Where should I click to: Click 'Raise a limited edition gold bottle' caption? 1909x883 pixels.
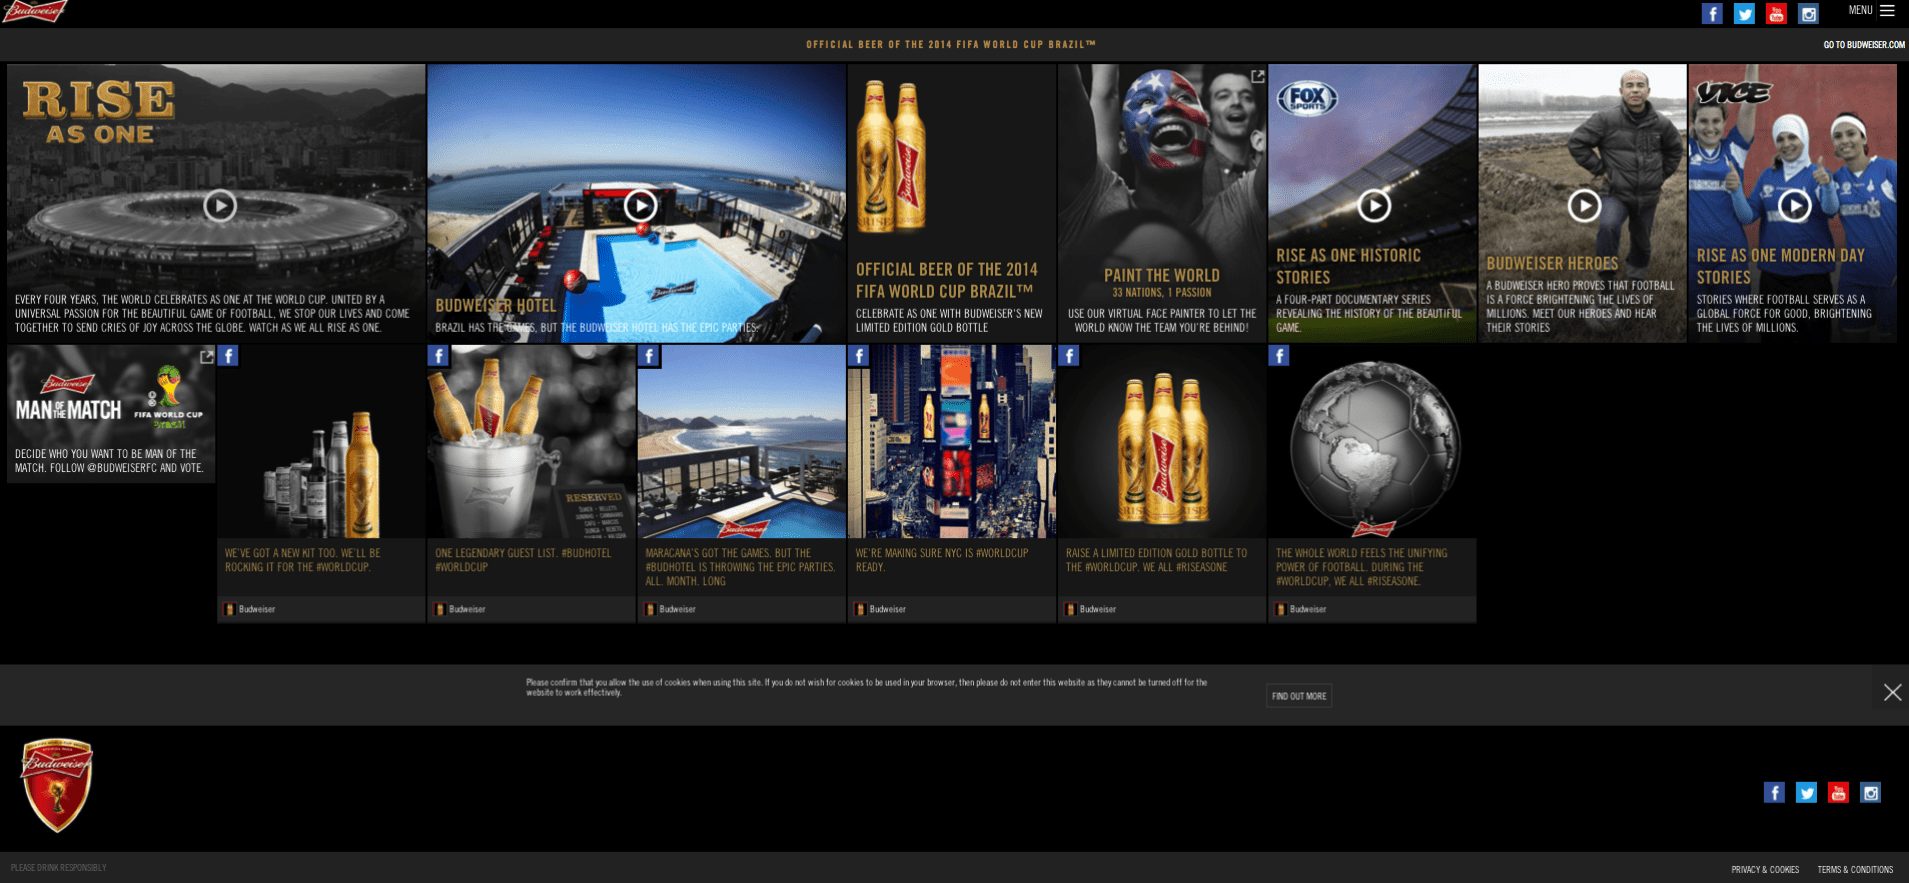coord(1156,560)
